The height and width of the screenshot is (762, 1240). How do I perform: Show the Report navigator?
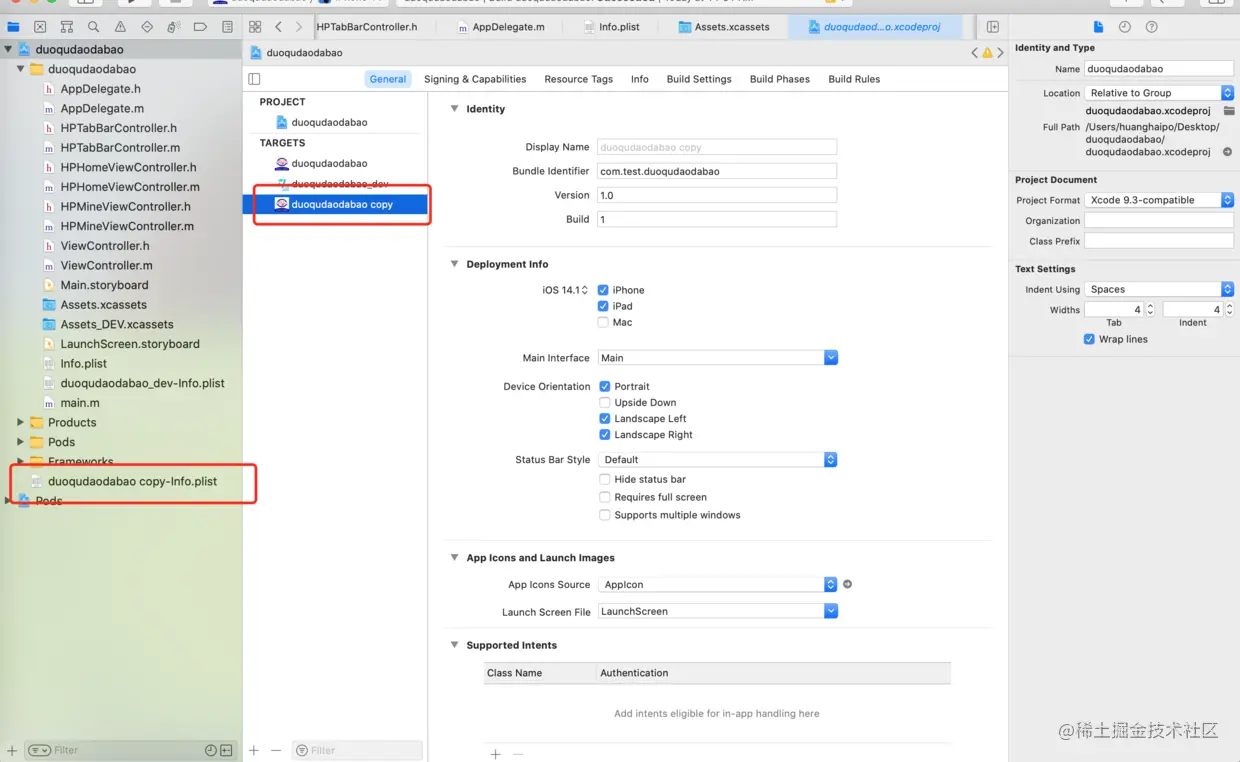(227, 27)
